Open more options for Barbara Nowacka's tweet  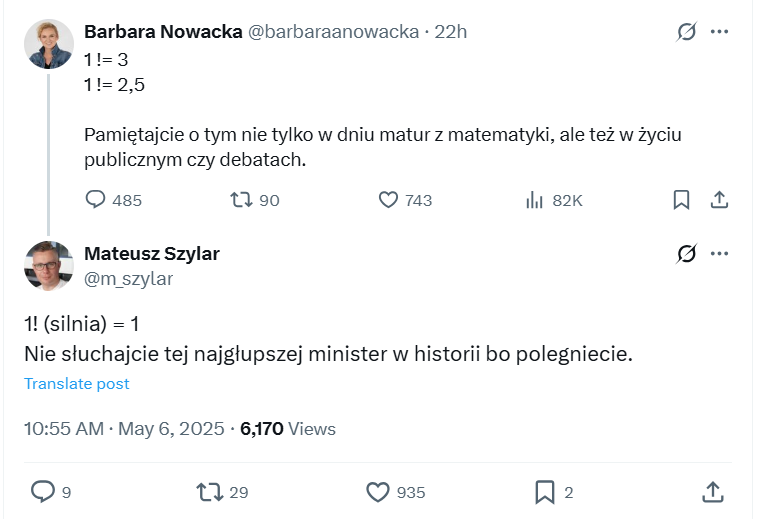pos(719,32)
